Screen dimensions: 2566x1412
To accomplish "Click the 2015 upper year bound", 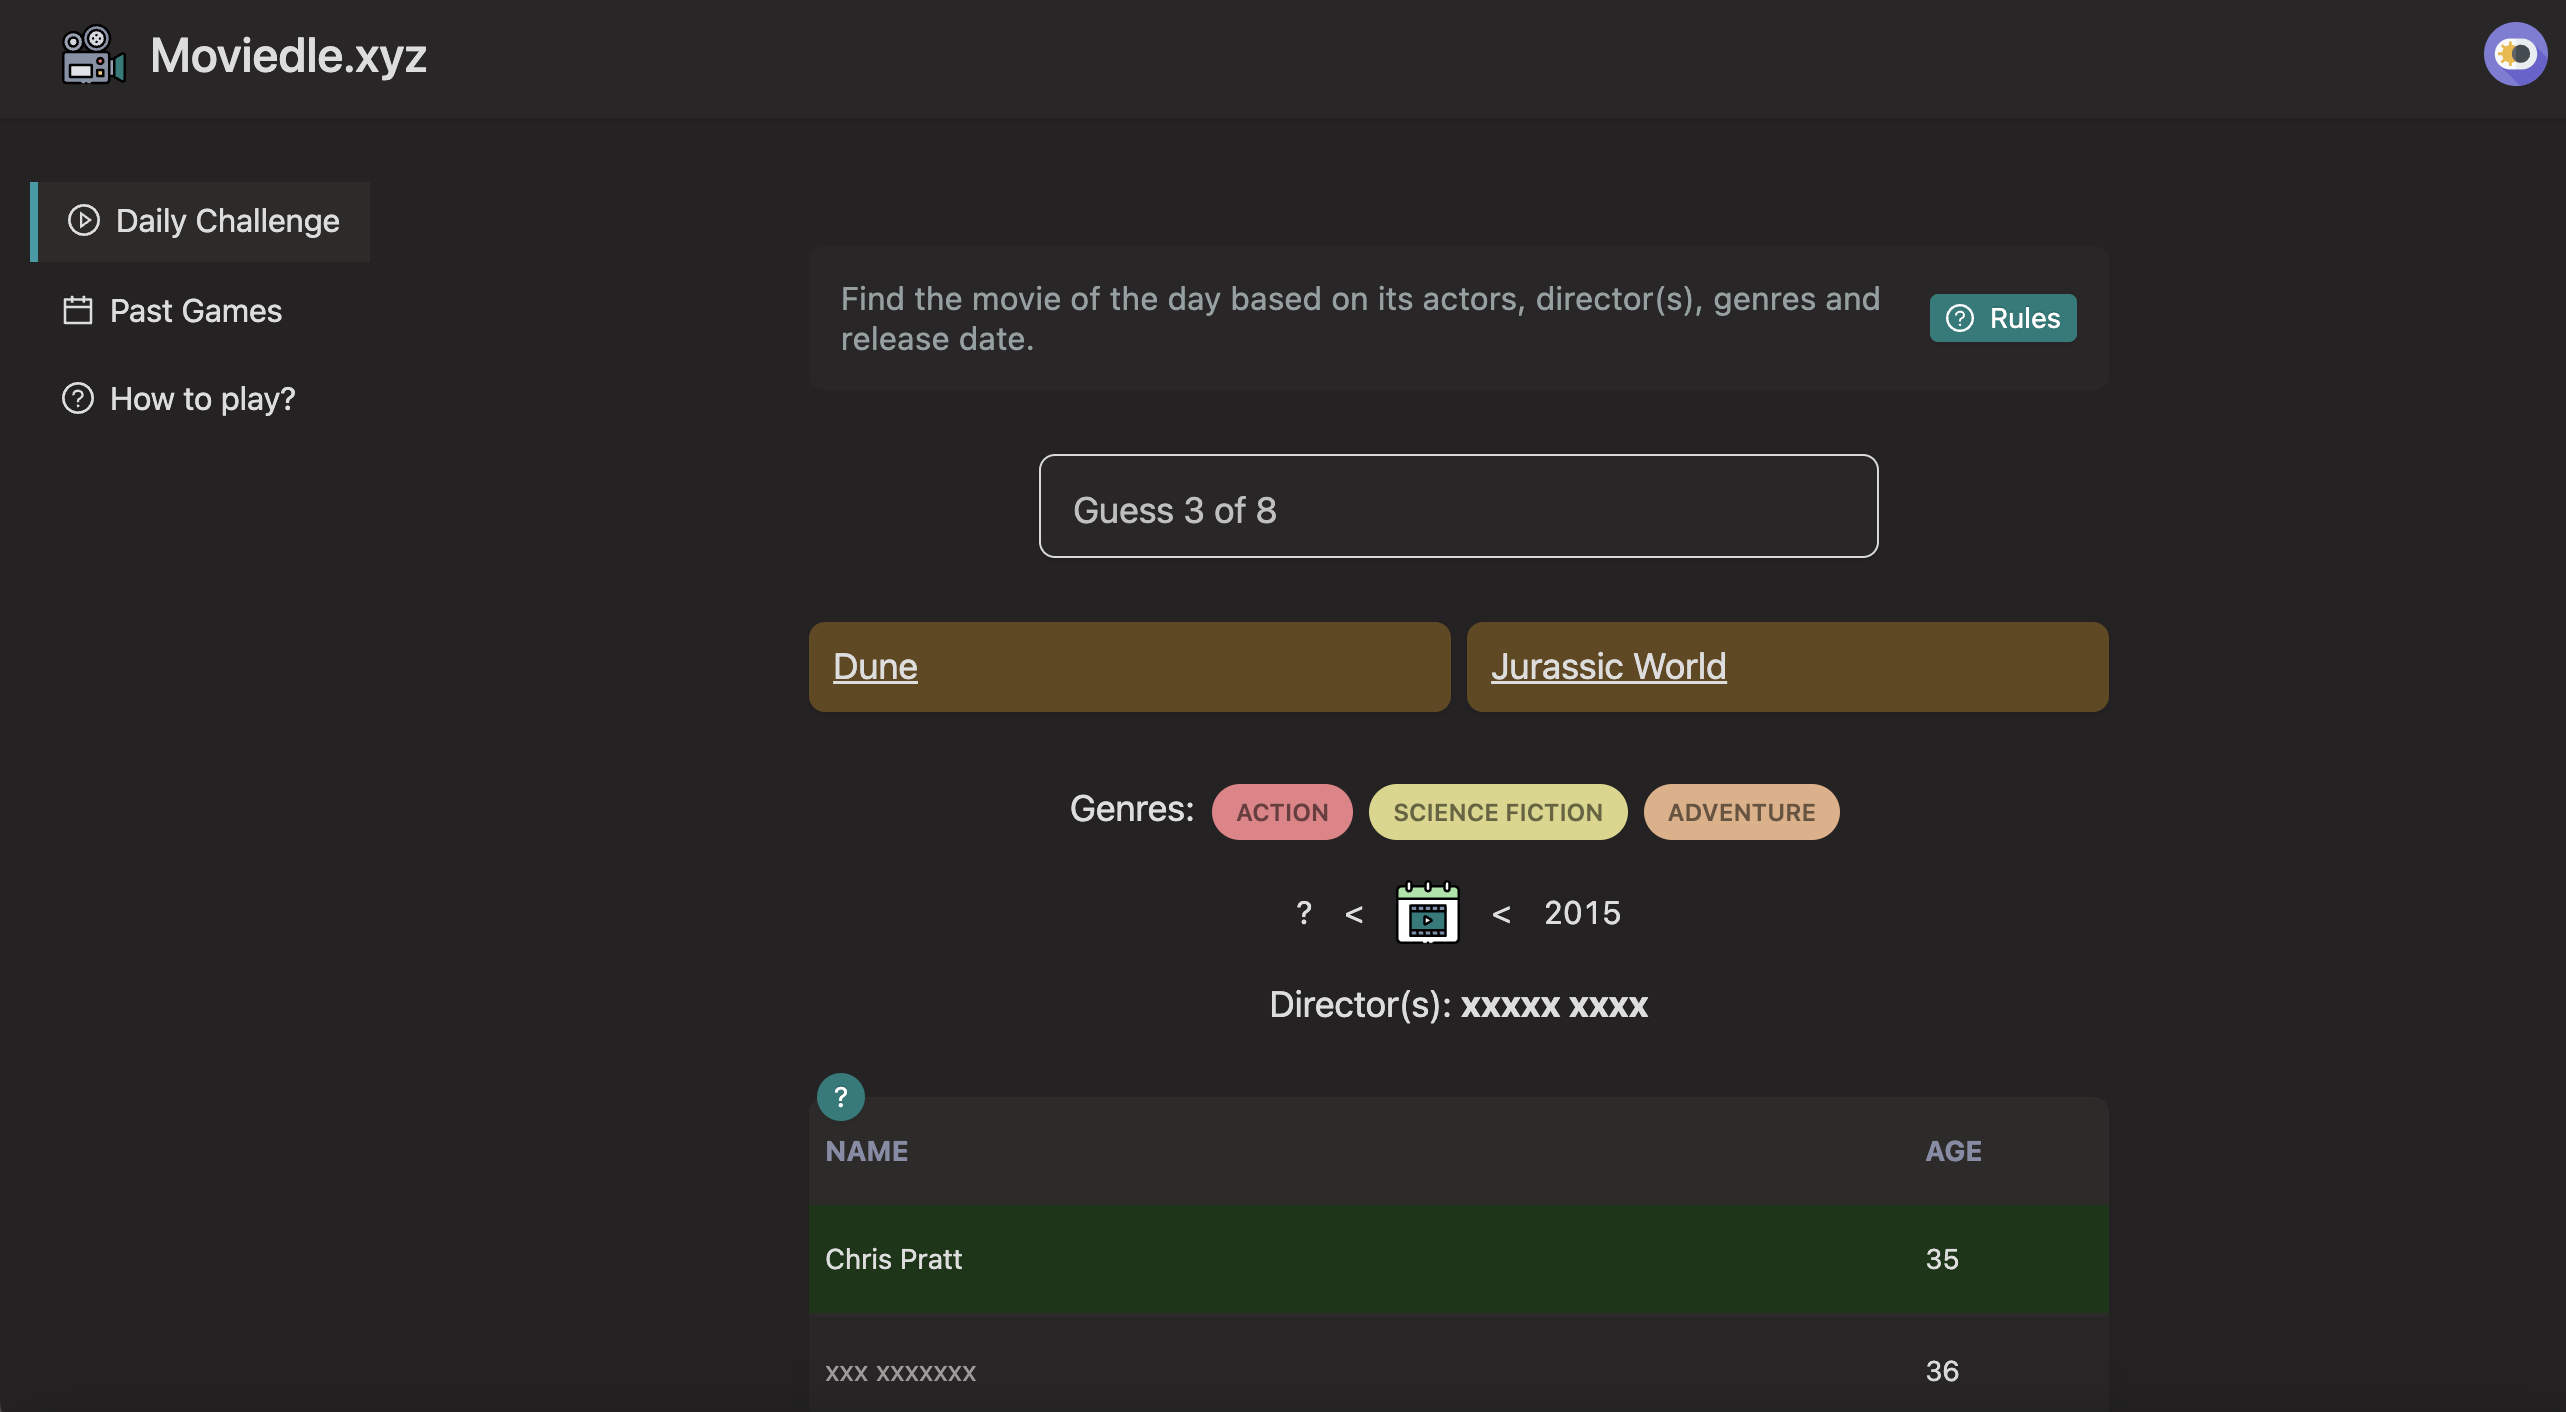I will coord(1582,913).
